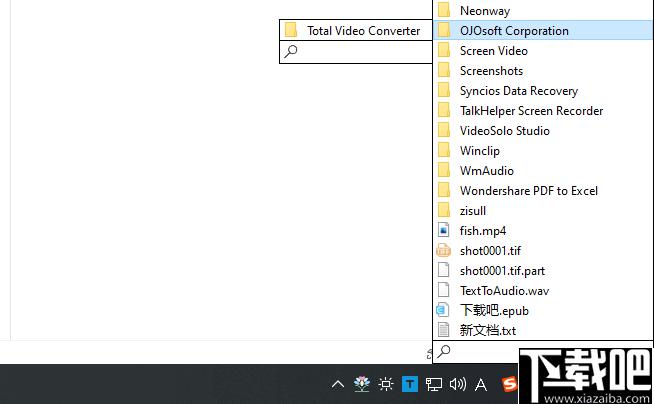Screen dimensions: 654x404
Task: Click the TalkHelper Screen Recorder folder icon
Action: click(x=444, y=110)
